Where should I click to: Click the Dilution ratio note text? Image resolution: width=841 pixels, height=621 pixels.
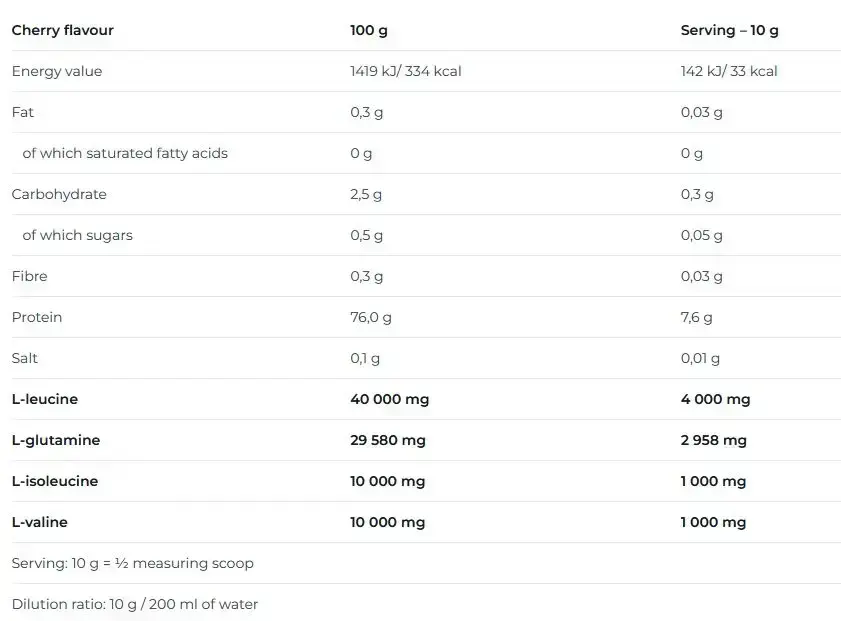pos(135,604)
